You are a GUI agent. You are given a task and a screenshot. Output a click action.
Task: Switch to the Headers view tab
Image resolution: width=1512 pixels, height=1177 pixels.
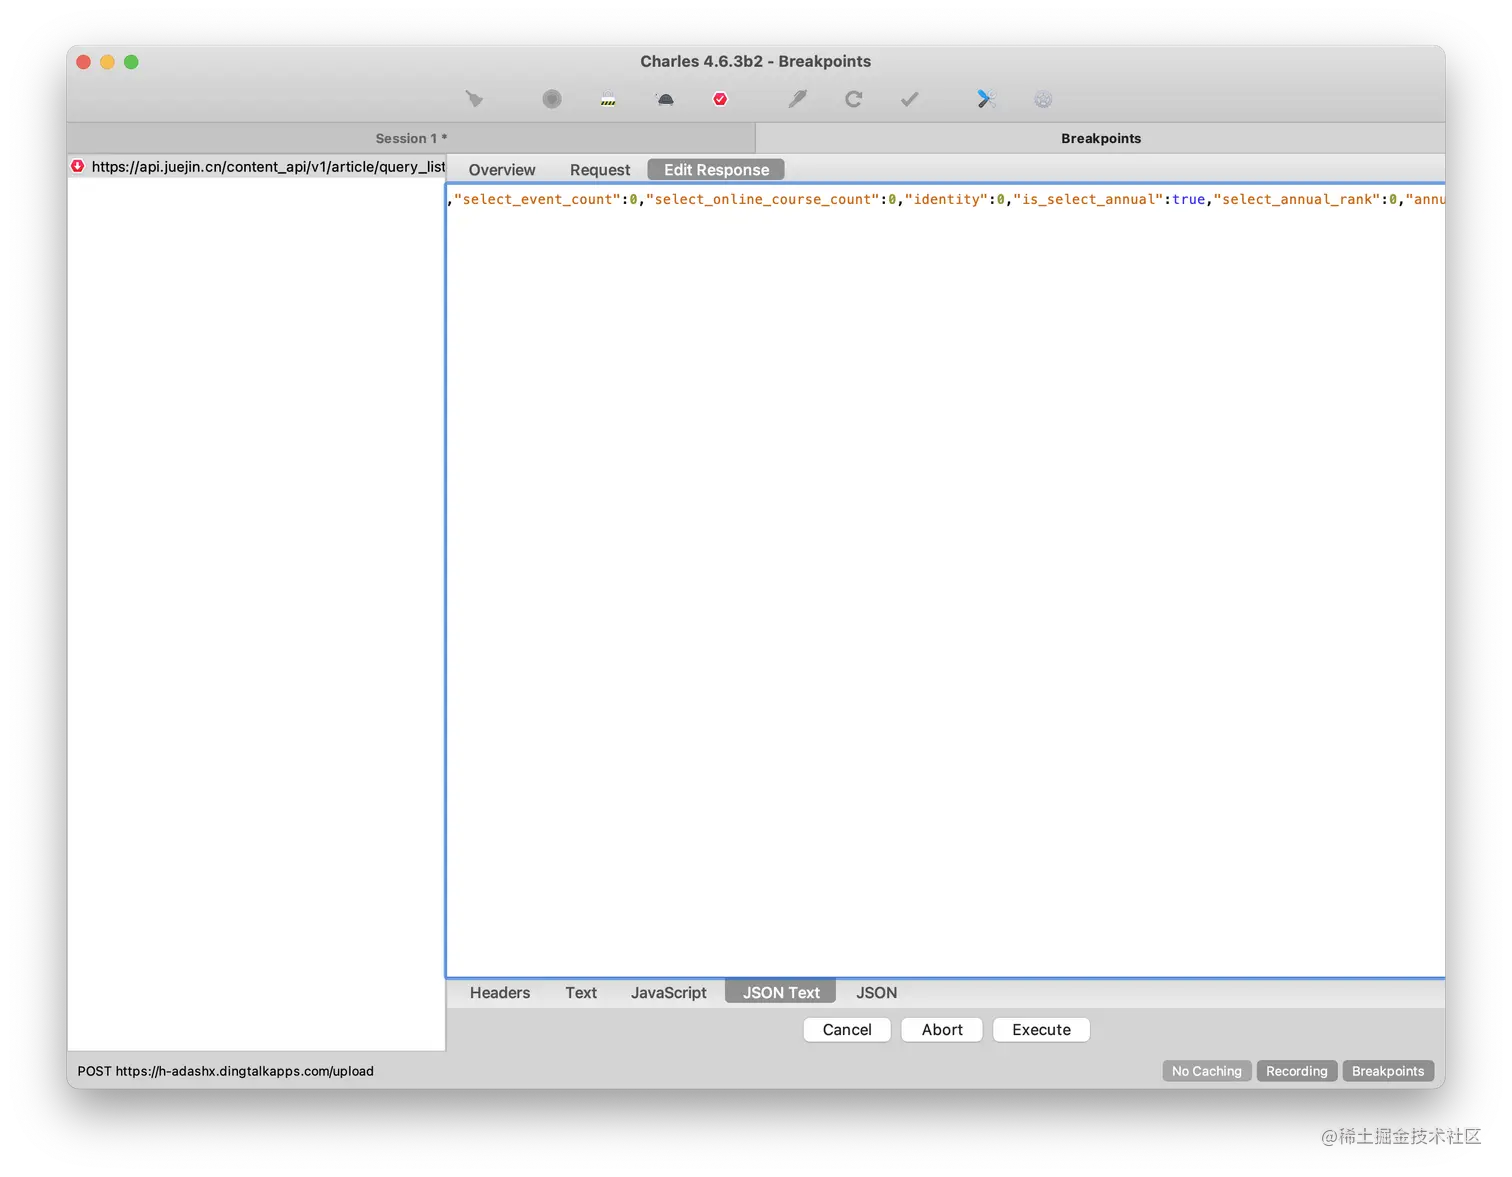tap(500, 993)
